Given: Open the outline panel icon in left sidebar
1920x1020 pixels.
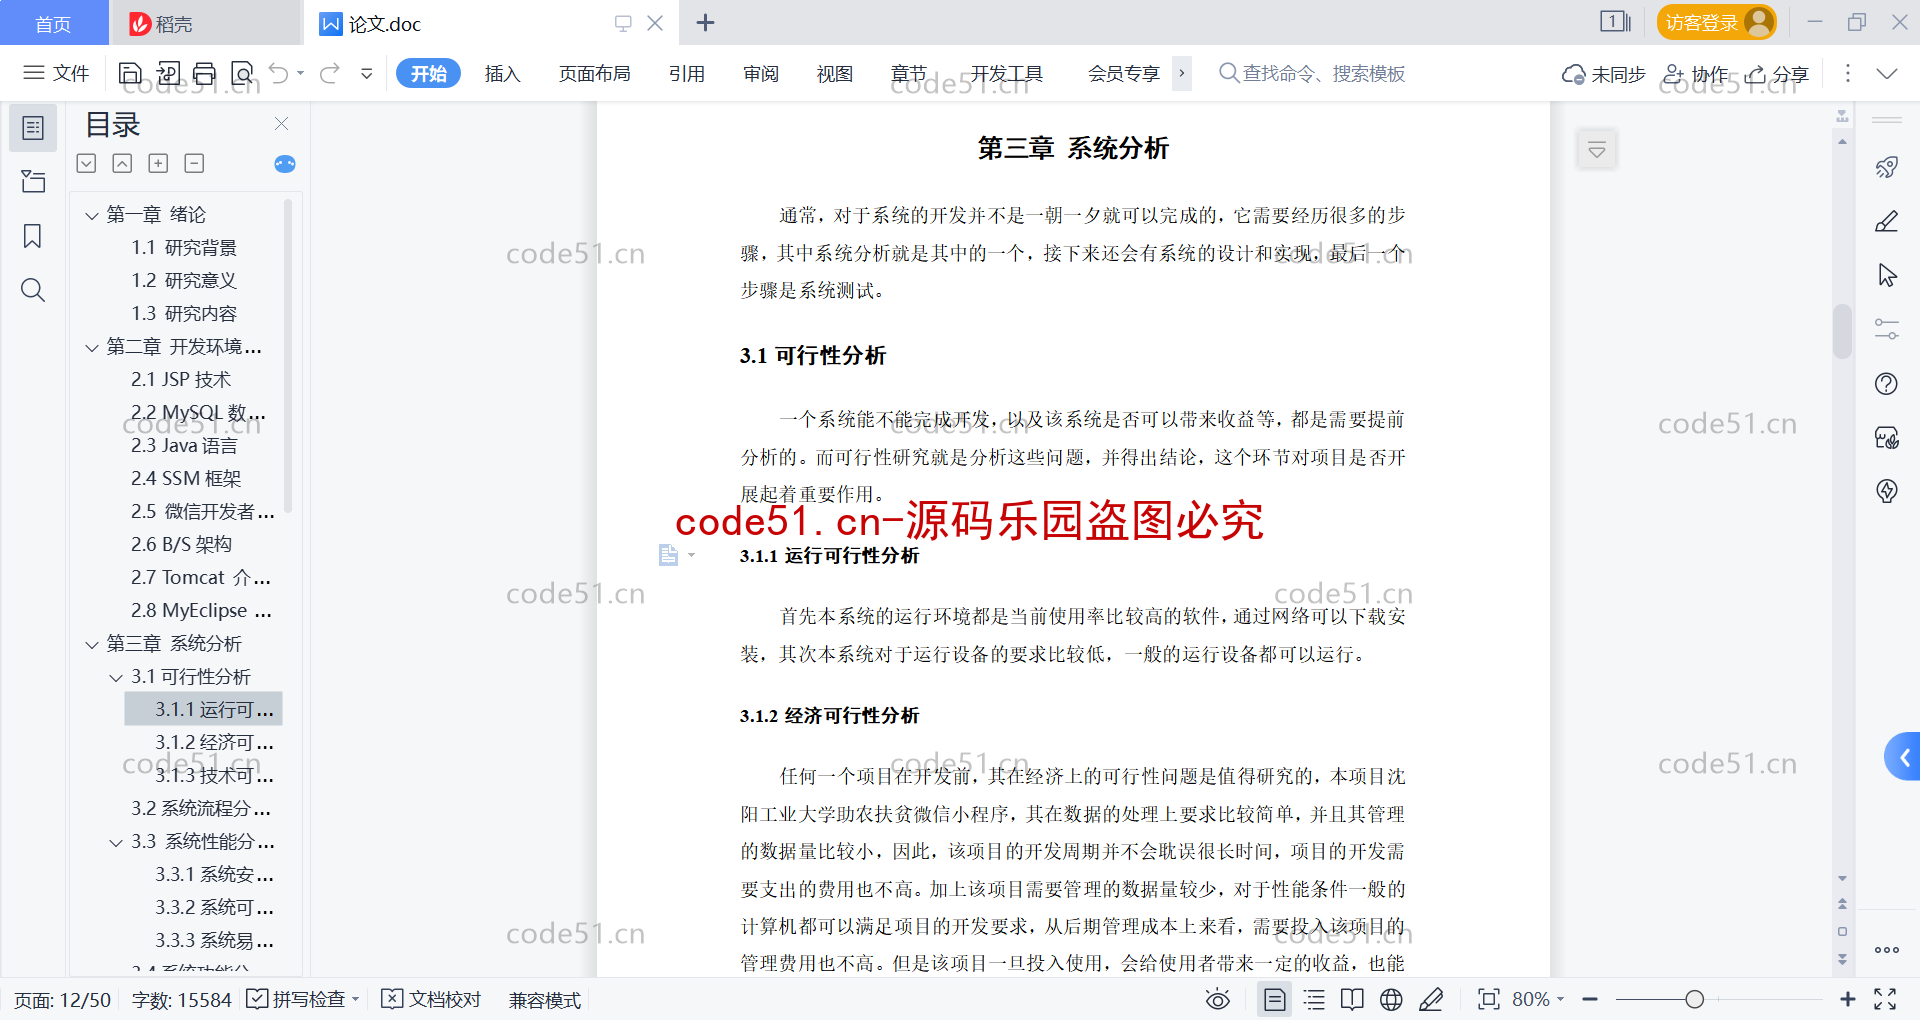Looking at the screenshot, I should pos(33,128).
